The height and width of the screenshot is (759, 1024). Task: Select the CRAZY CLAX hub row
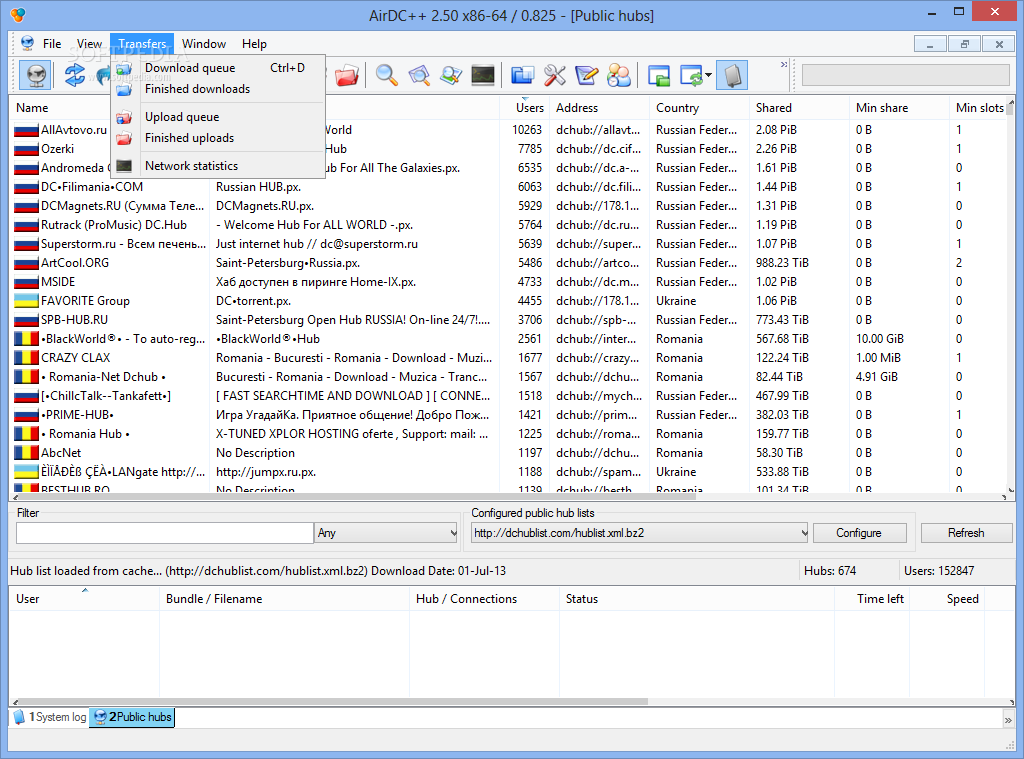tap(508, 358)
